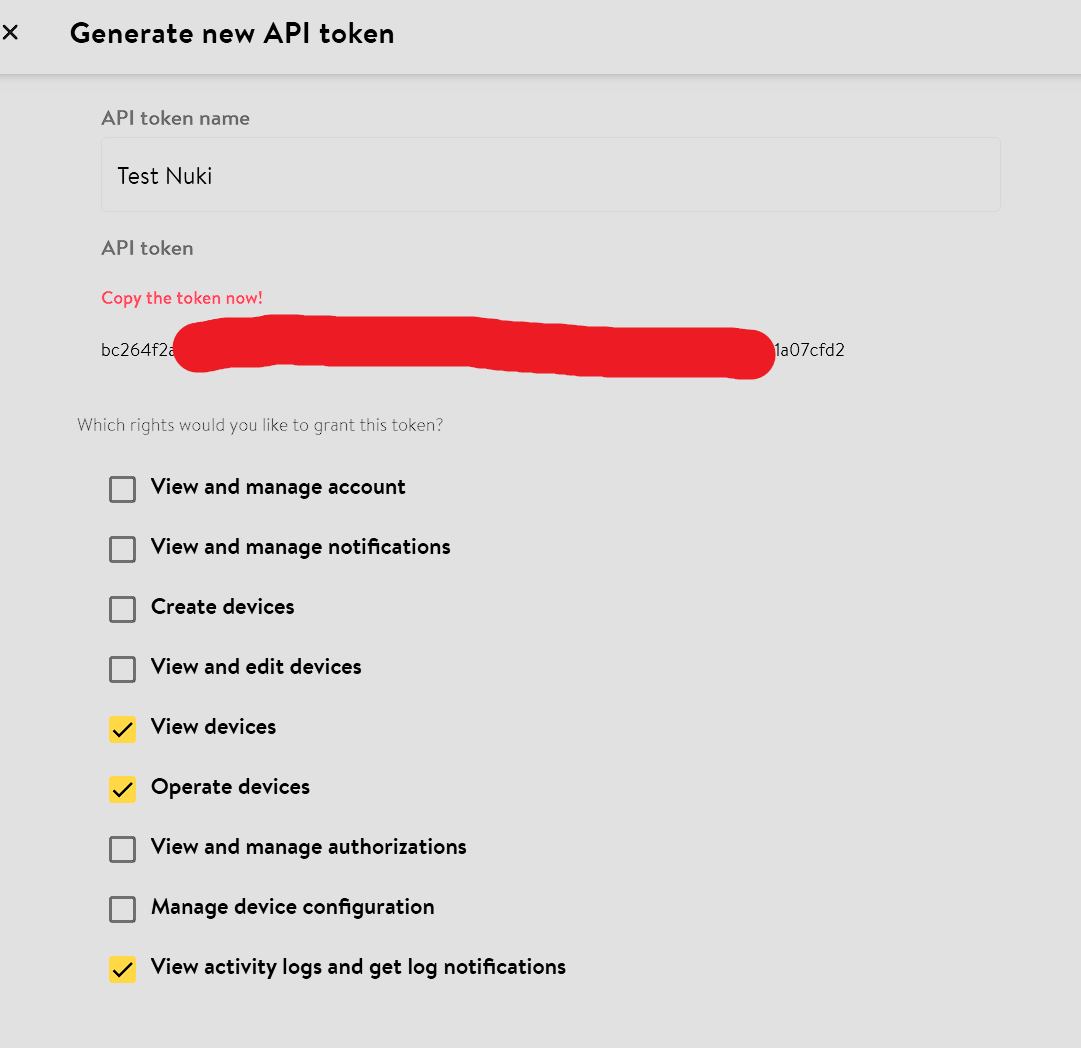1081x1048 pixels.
Task: Enable the View and edit devices checkbox
Action: click(122, 669)
